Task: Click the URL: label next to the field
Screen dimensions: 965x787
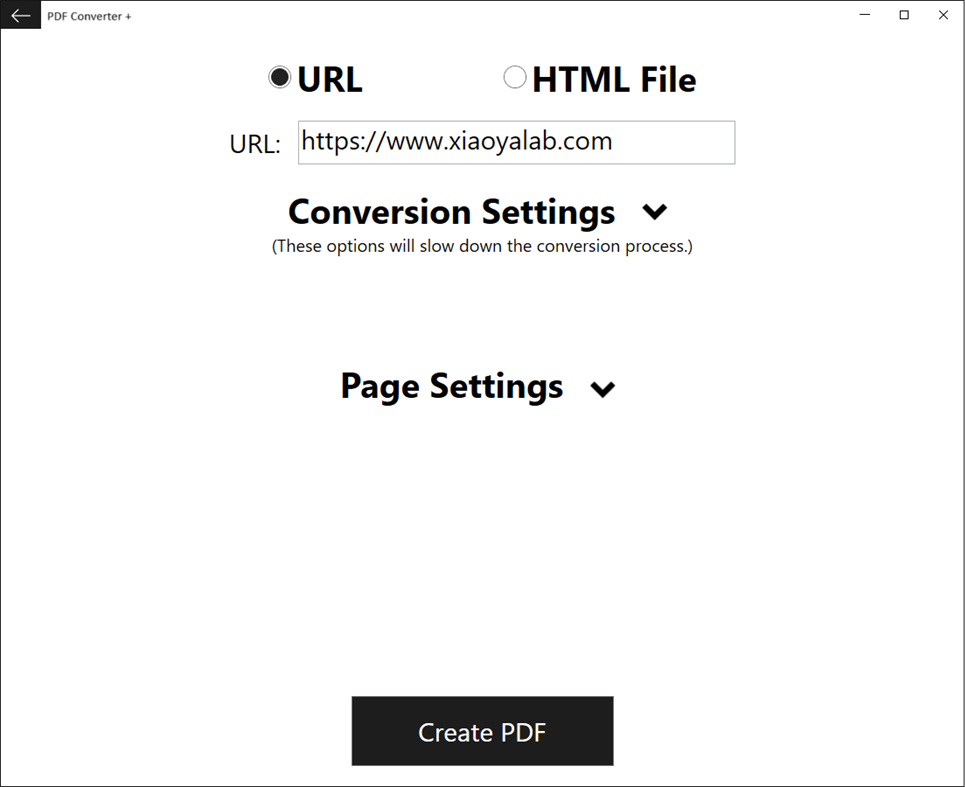Action: point(253,143)
